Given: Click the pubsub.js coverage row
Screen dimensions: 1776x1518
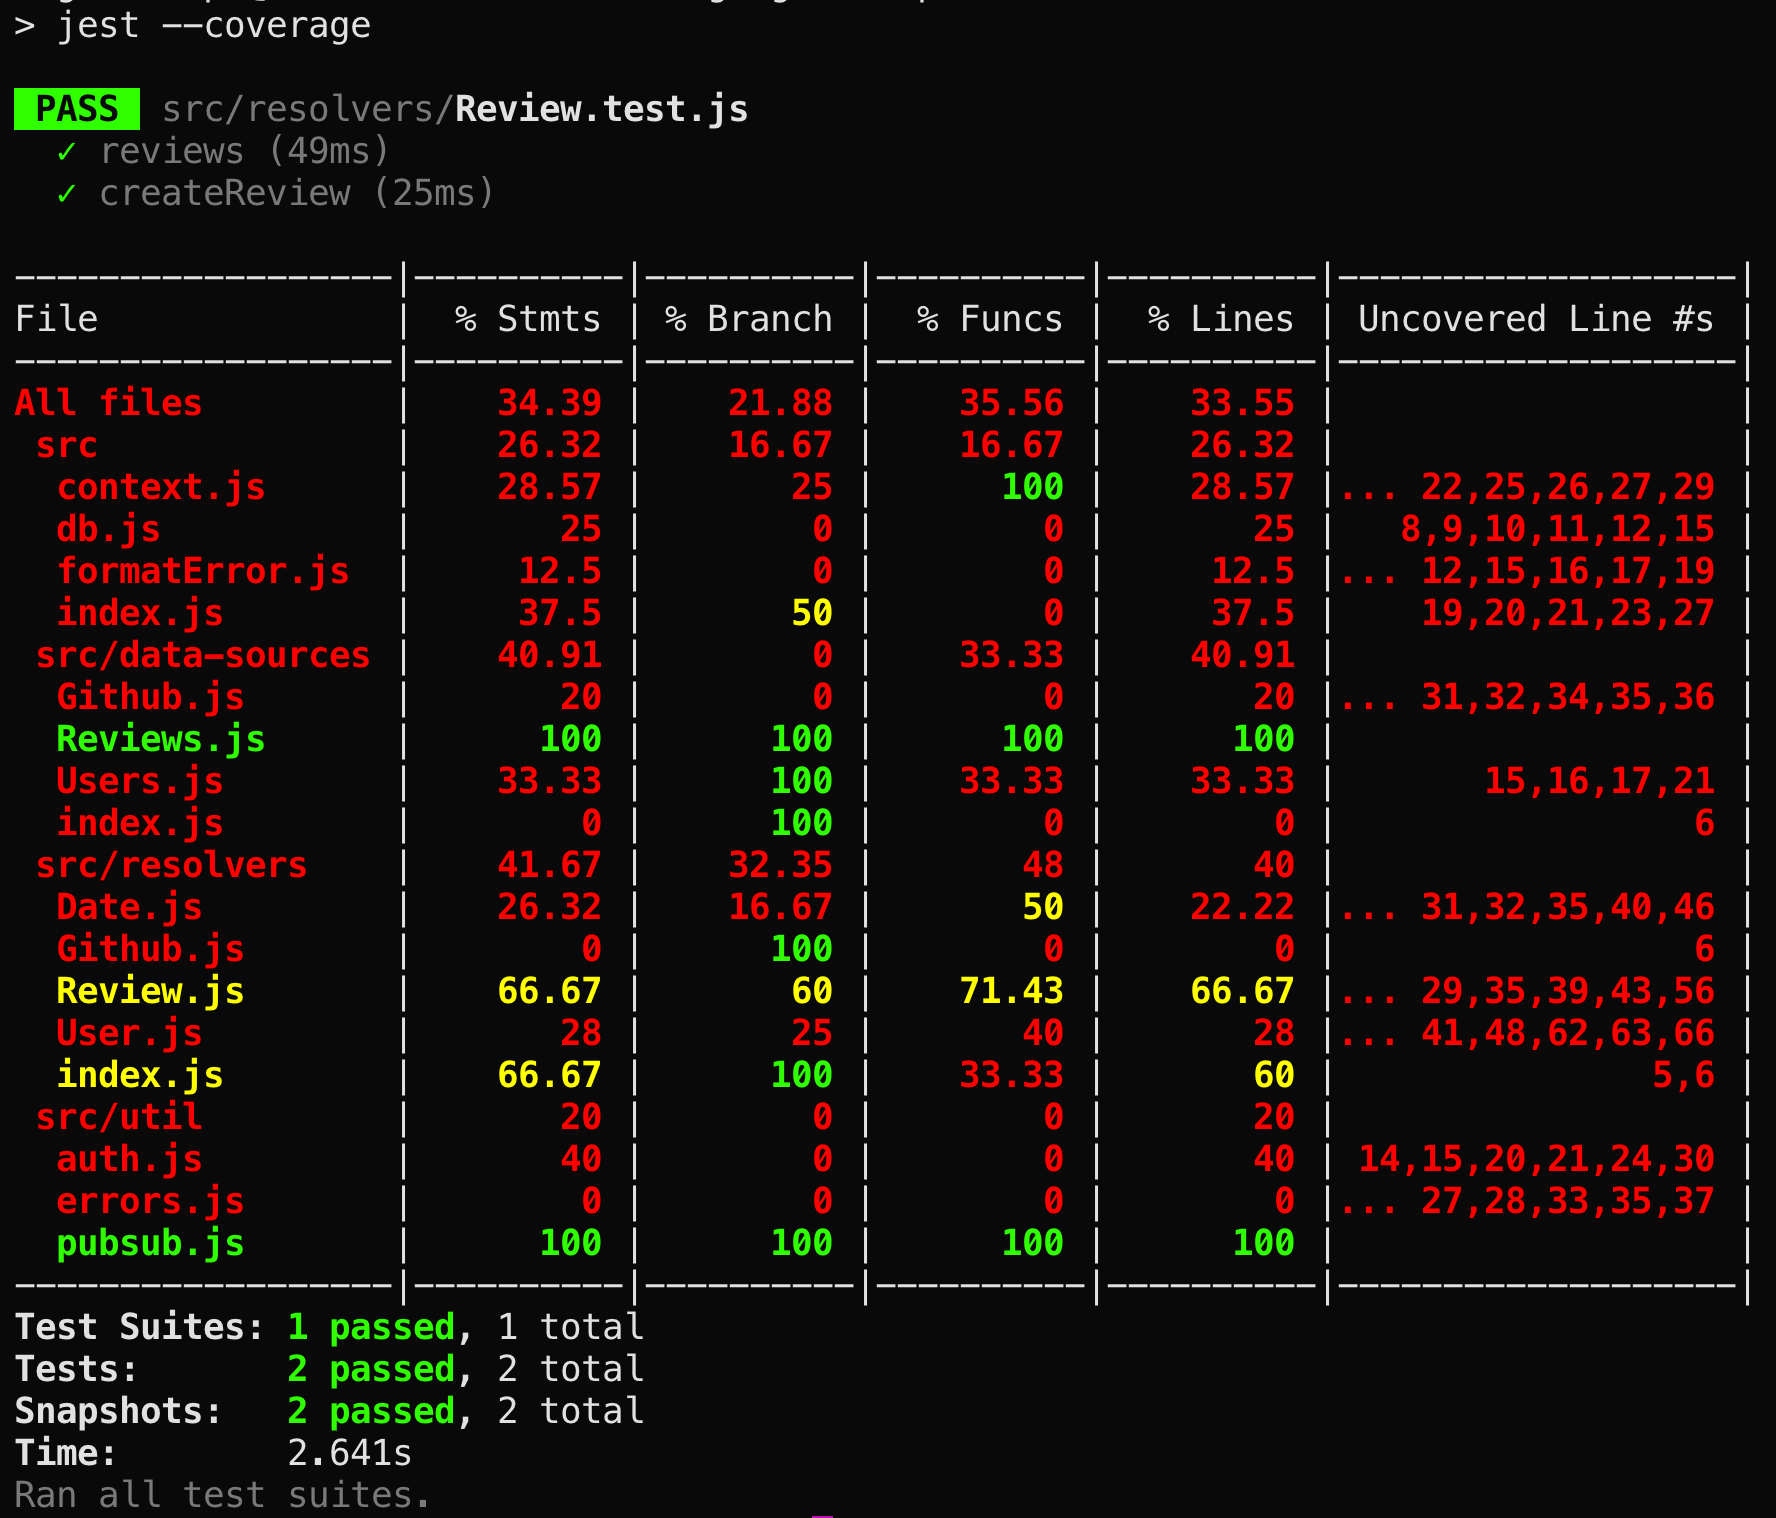Looking at the screenshot, I should [x=151, y=1243].
